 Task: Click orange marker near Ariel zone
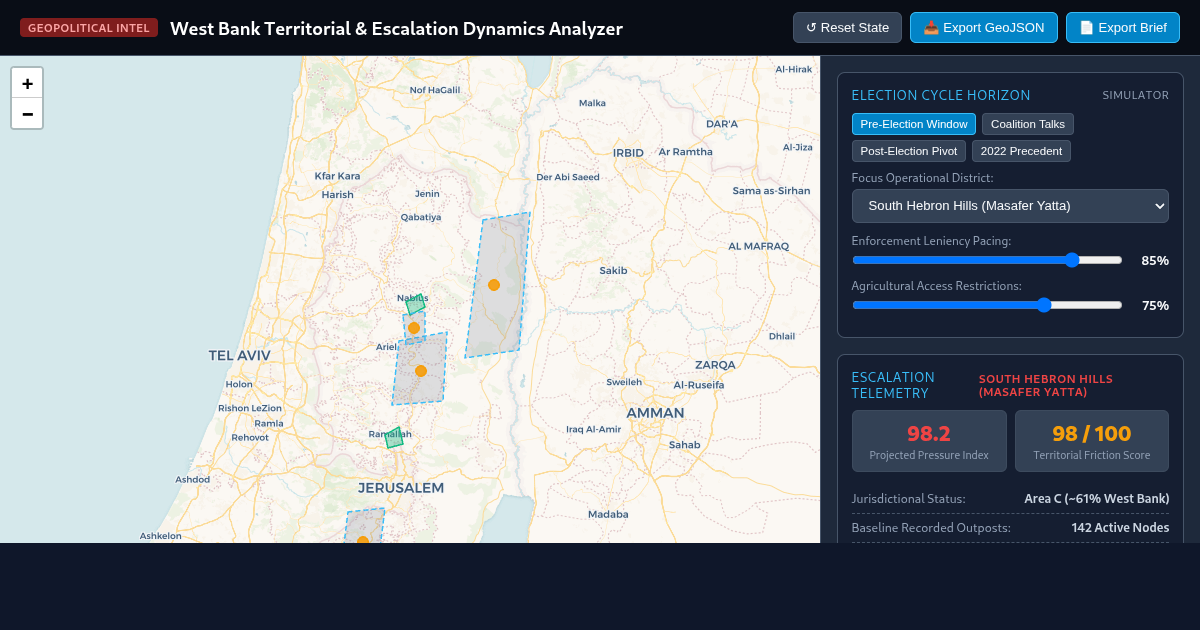421,371
